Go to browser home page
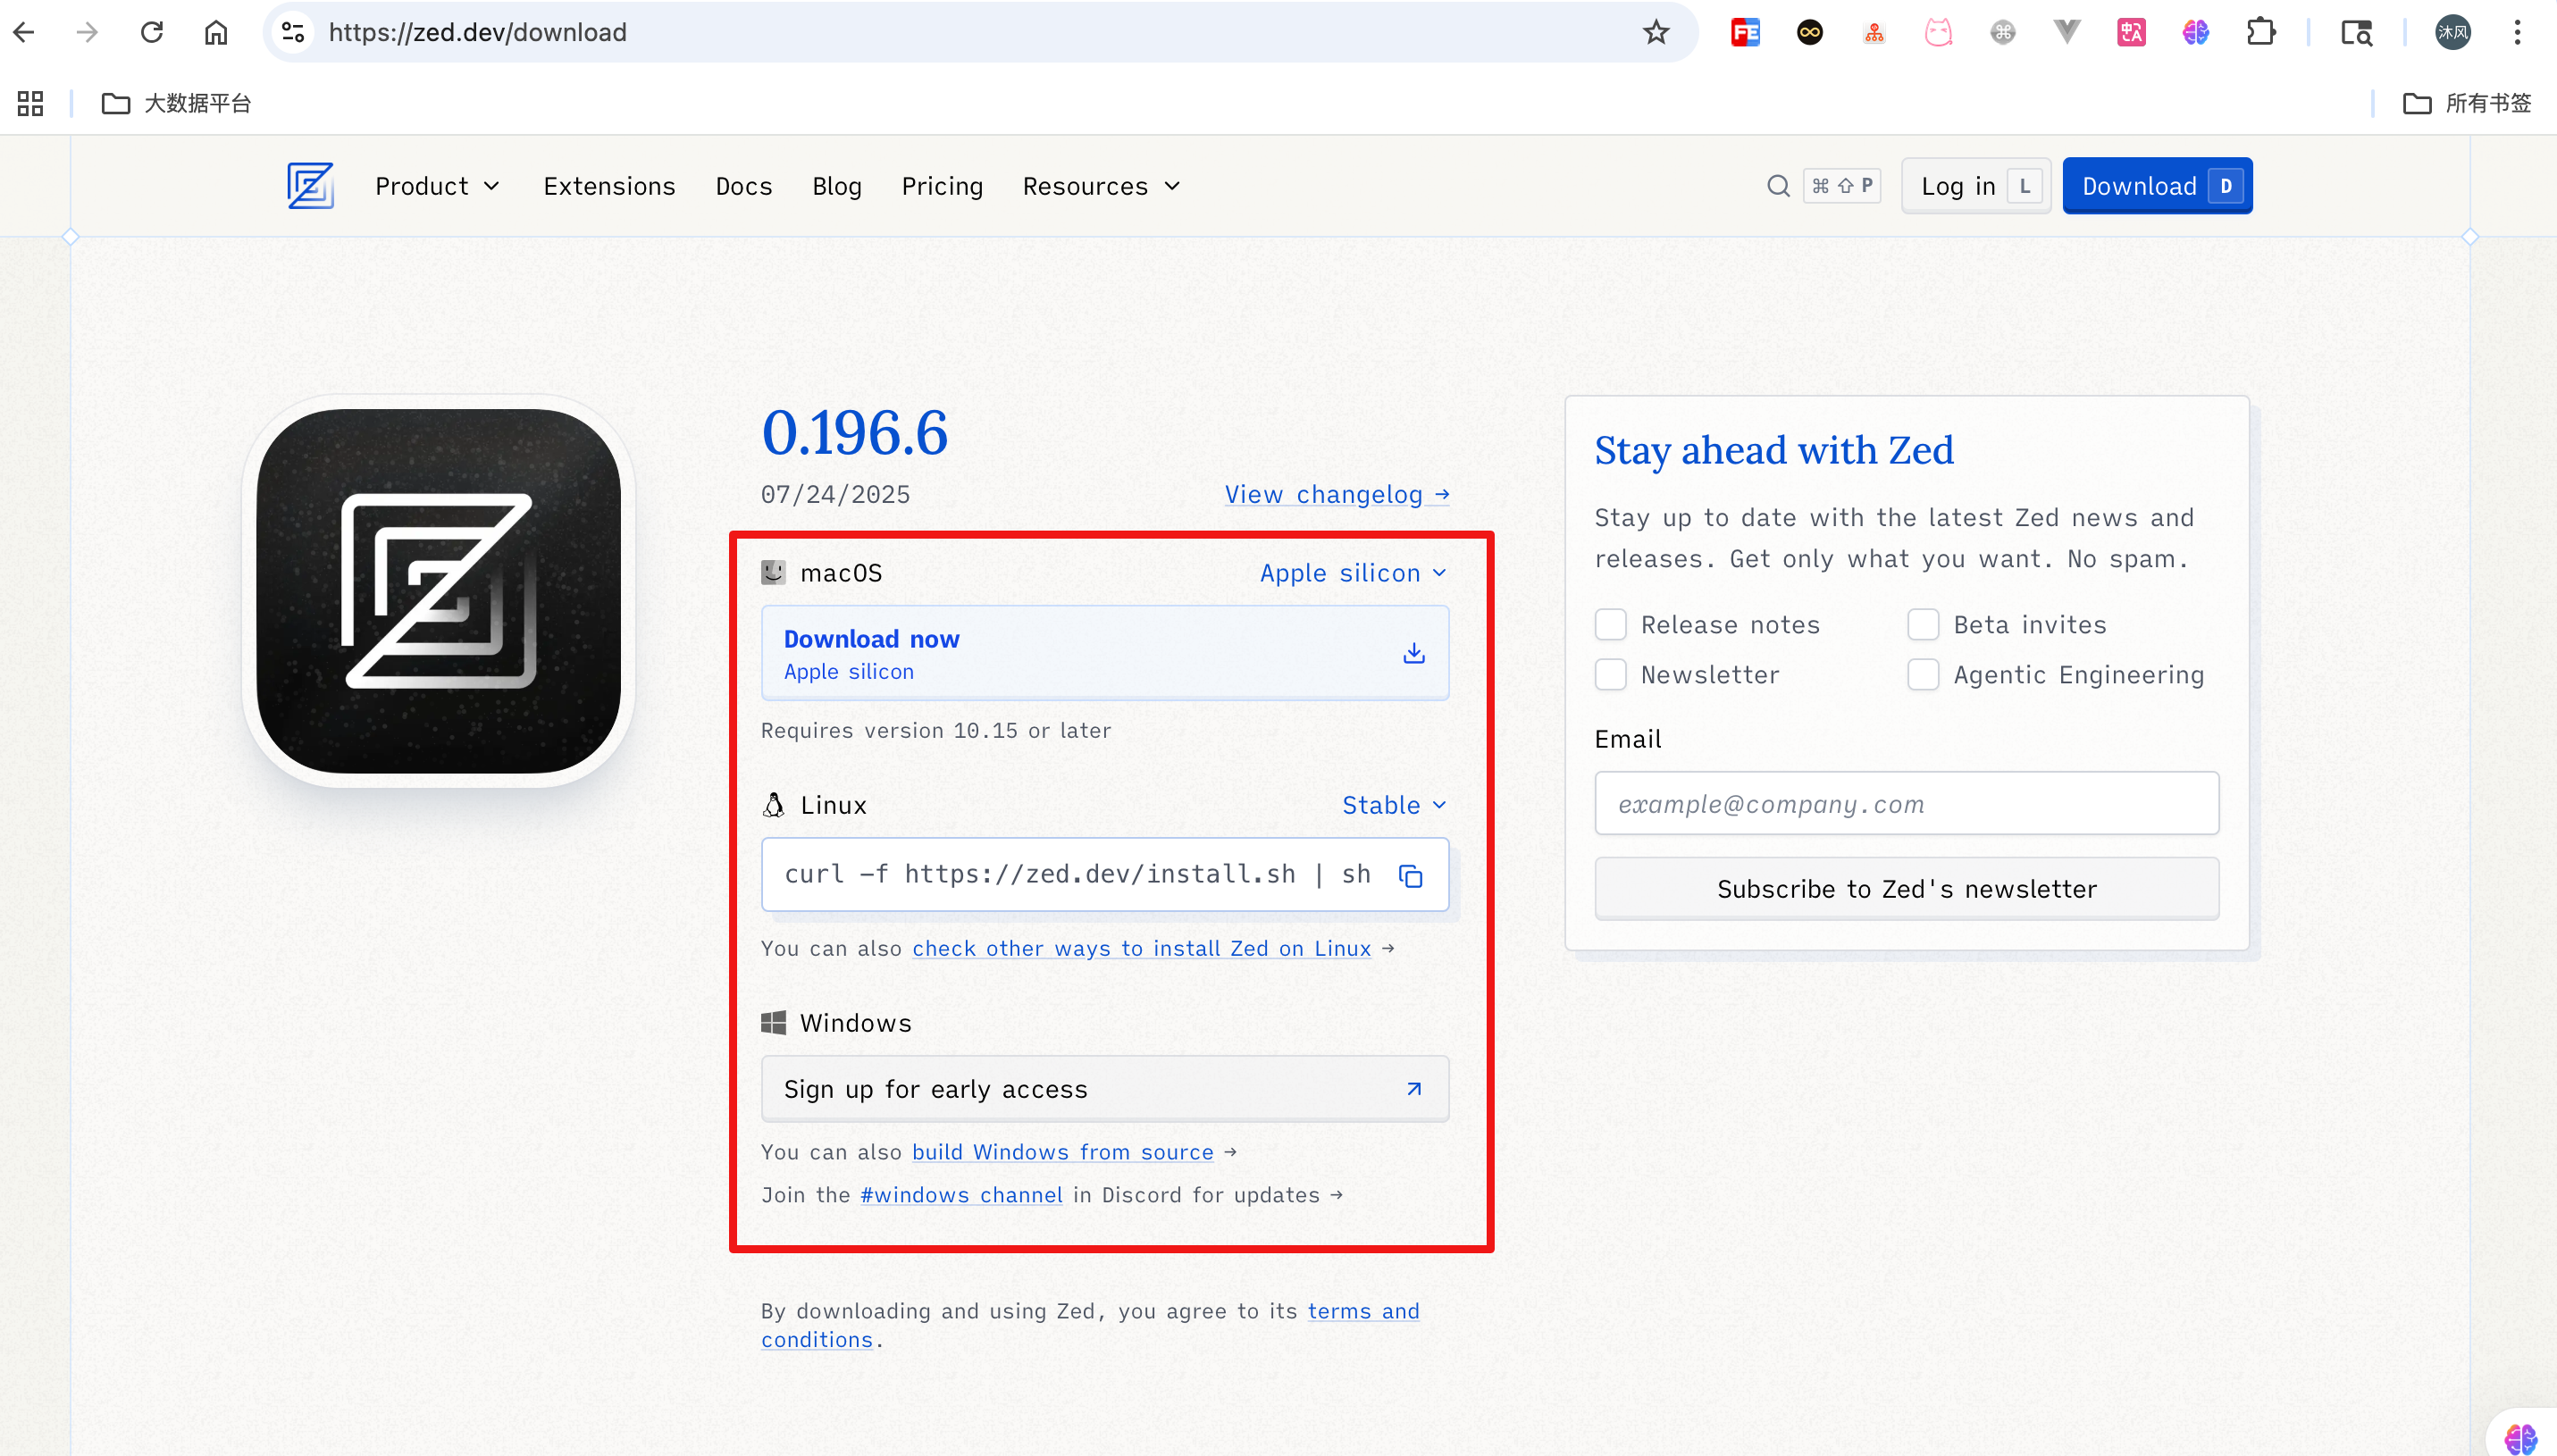The width and height of the screenshot is (2557, 1456). click(x=216, y=32)
